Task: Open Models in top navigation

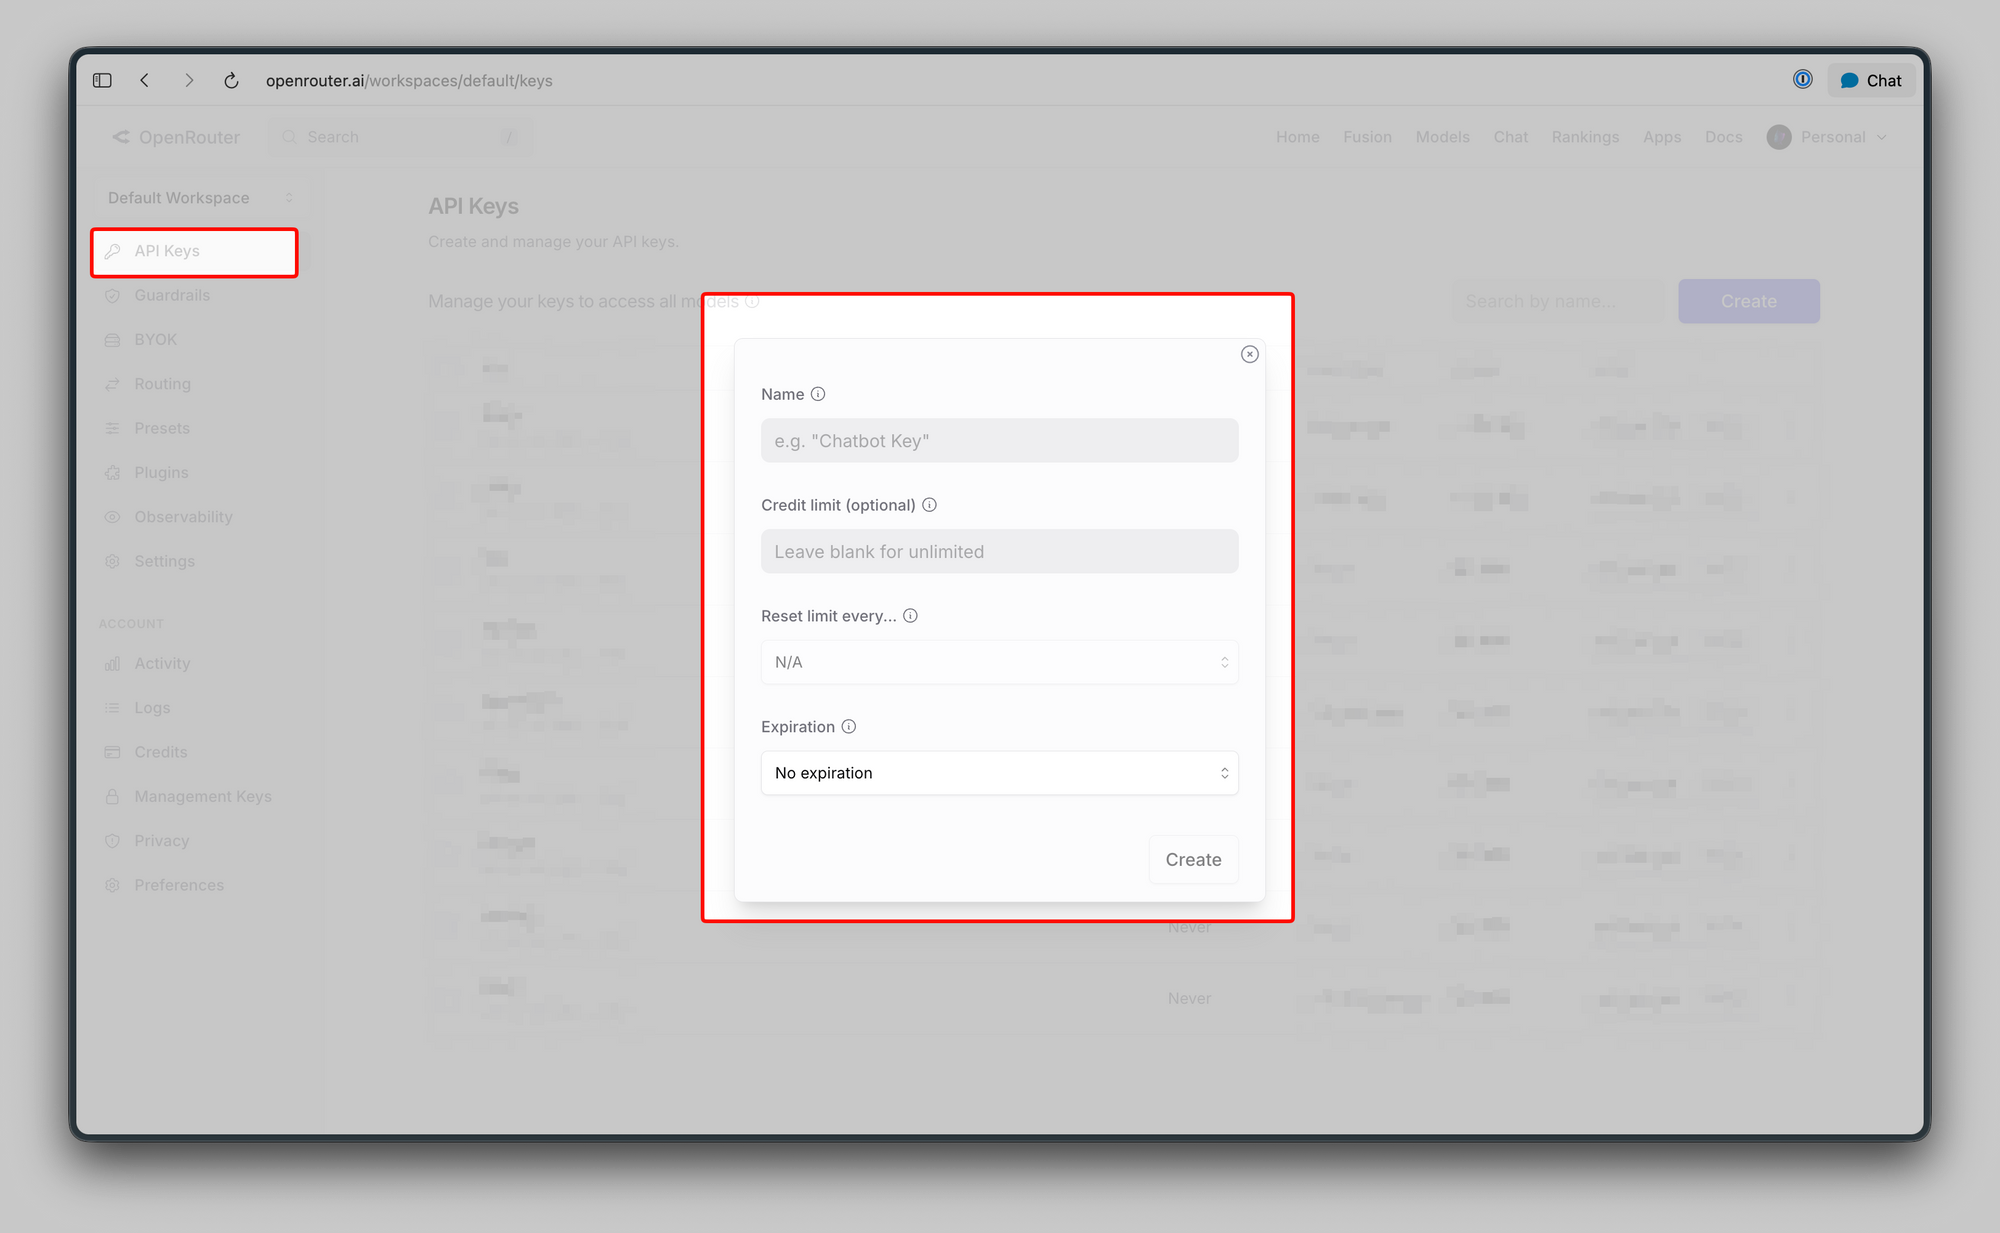Action: (1442, 137)
